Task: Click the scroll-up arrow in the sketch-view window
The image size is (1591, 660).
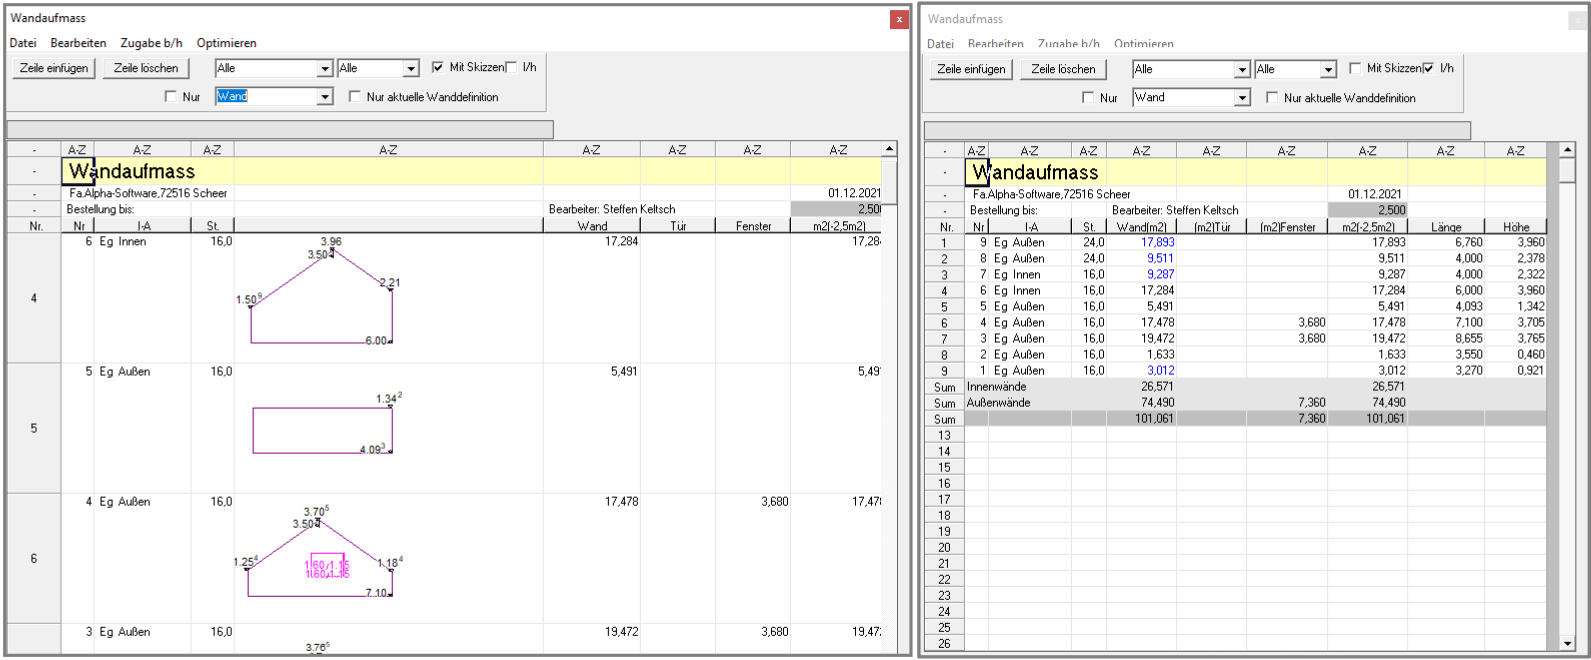Action: click(x=889, y=149)
